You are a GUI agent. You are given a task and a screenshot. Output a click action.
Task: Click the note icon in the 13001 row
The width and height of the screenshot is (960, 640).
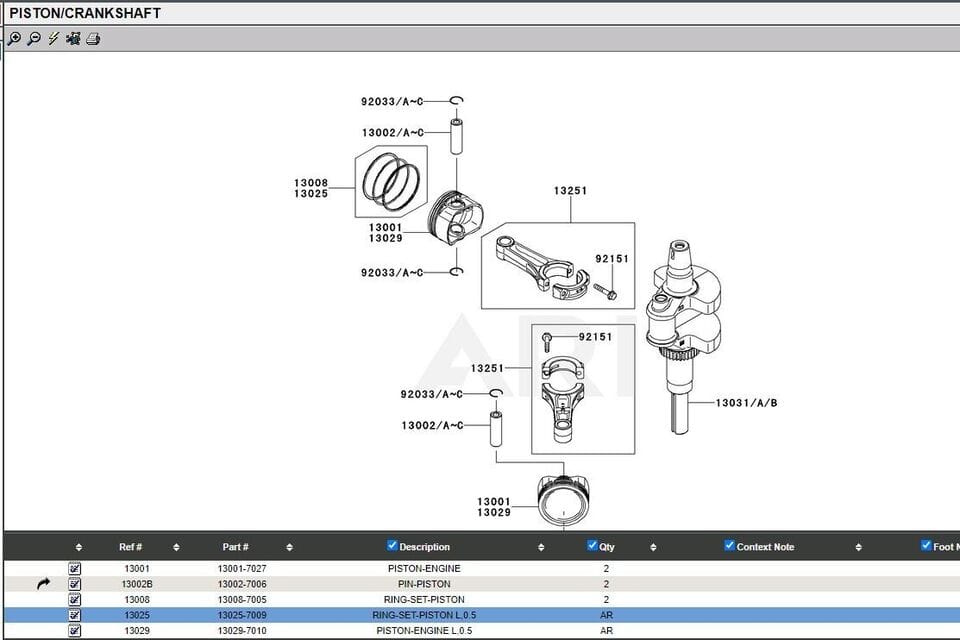75,568
